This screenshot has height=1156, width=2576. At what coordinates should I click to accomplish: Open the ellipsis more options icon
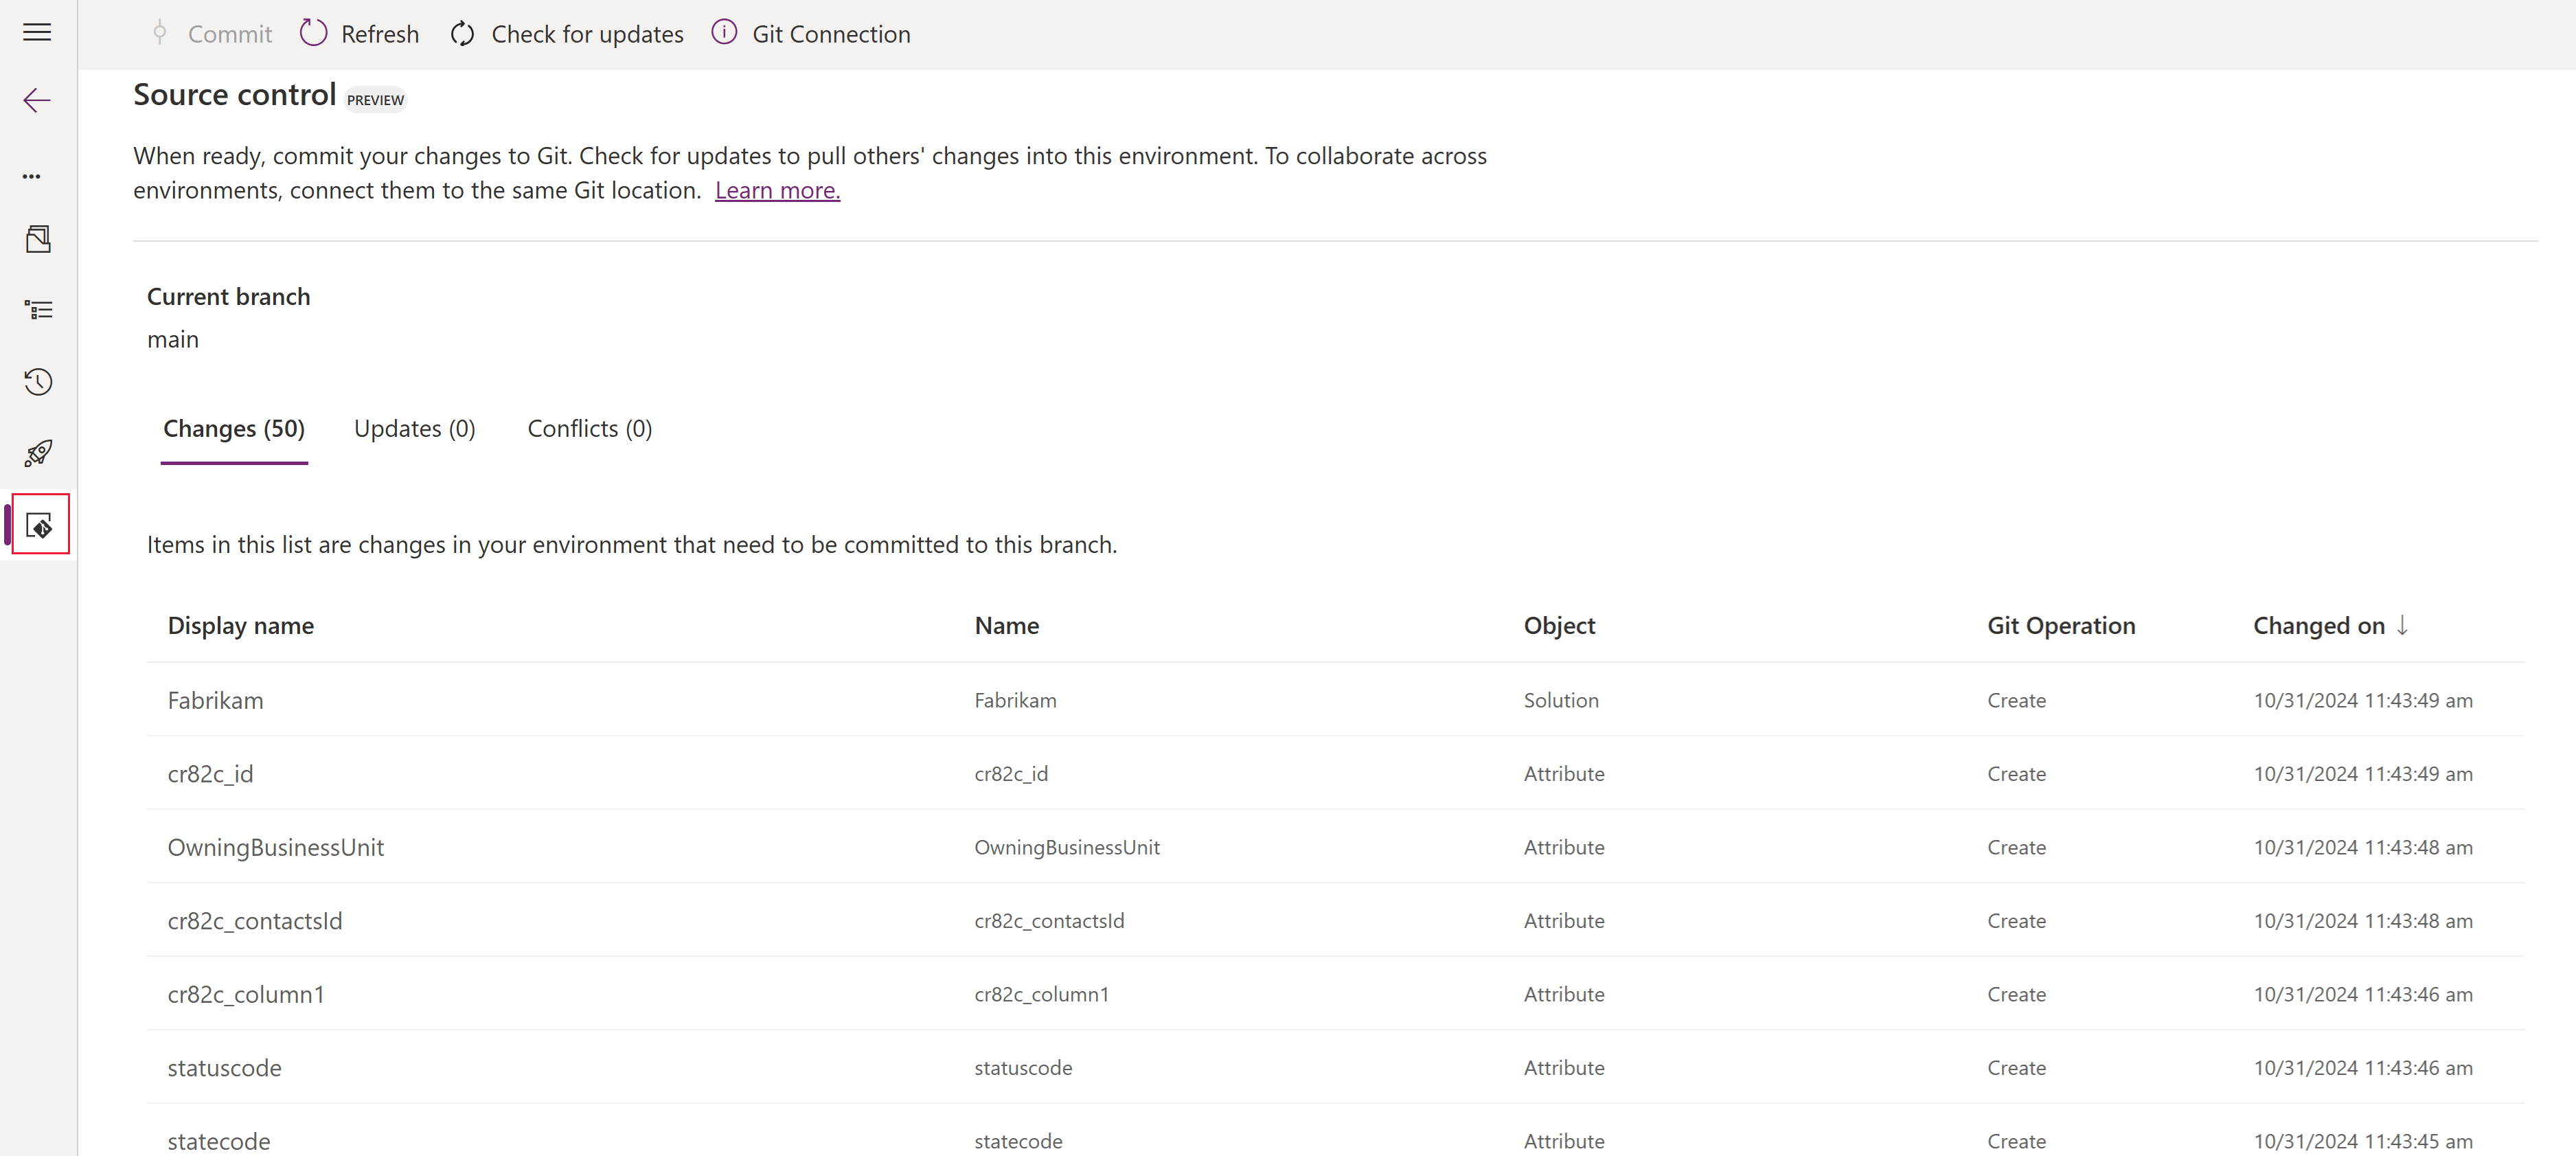tap(32, 176)
